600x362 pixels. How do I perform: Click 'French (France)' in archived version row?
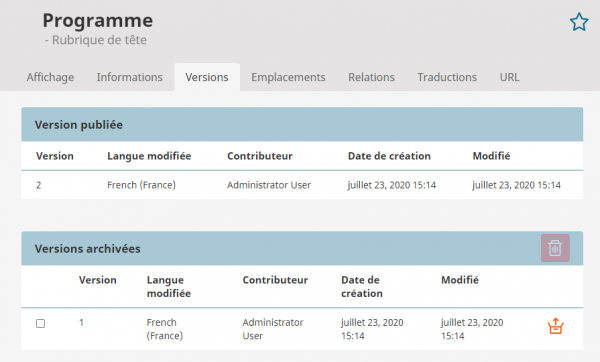coord(165,329)
